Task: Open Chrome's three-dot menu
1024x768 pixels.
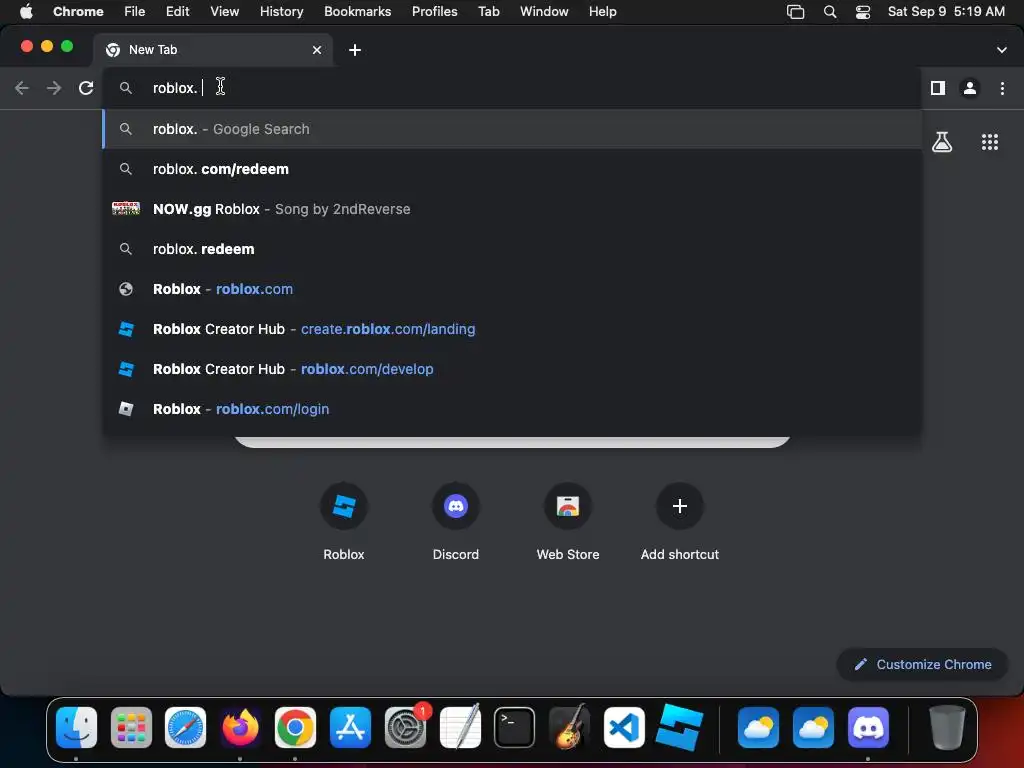Action: (x=1002, y=88)
